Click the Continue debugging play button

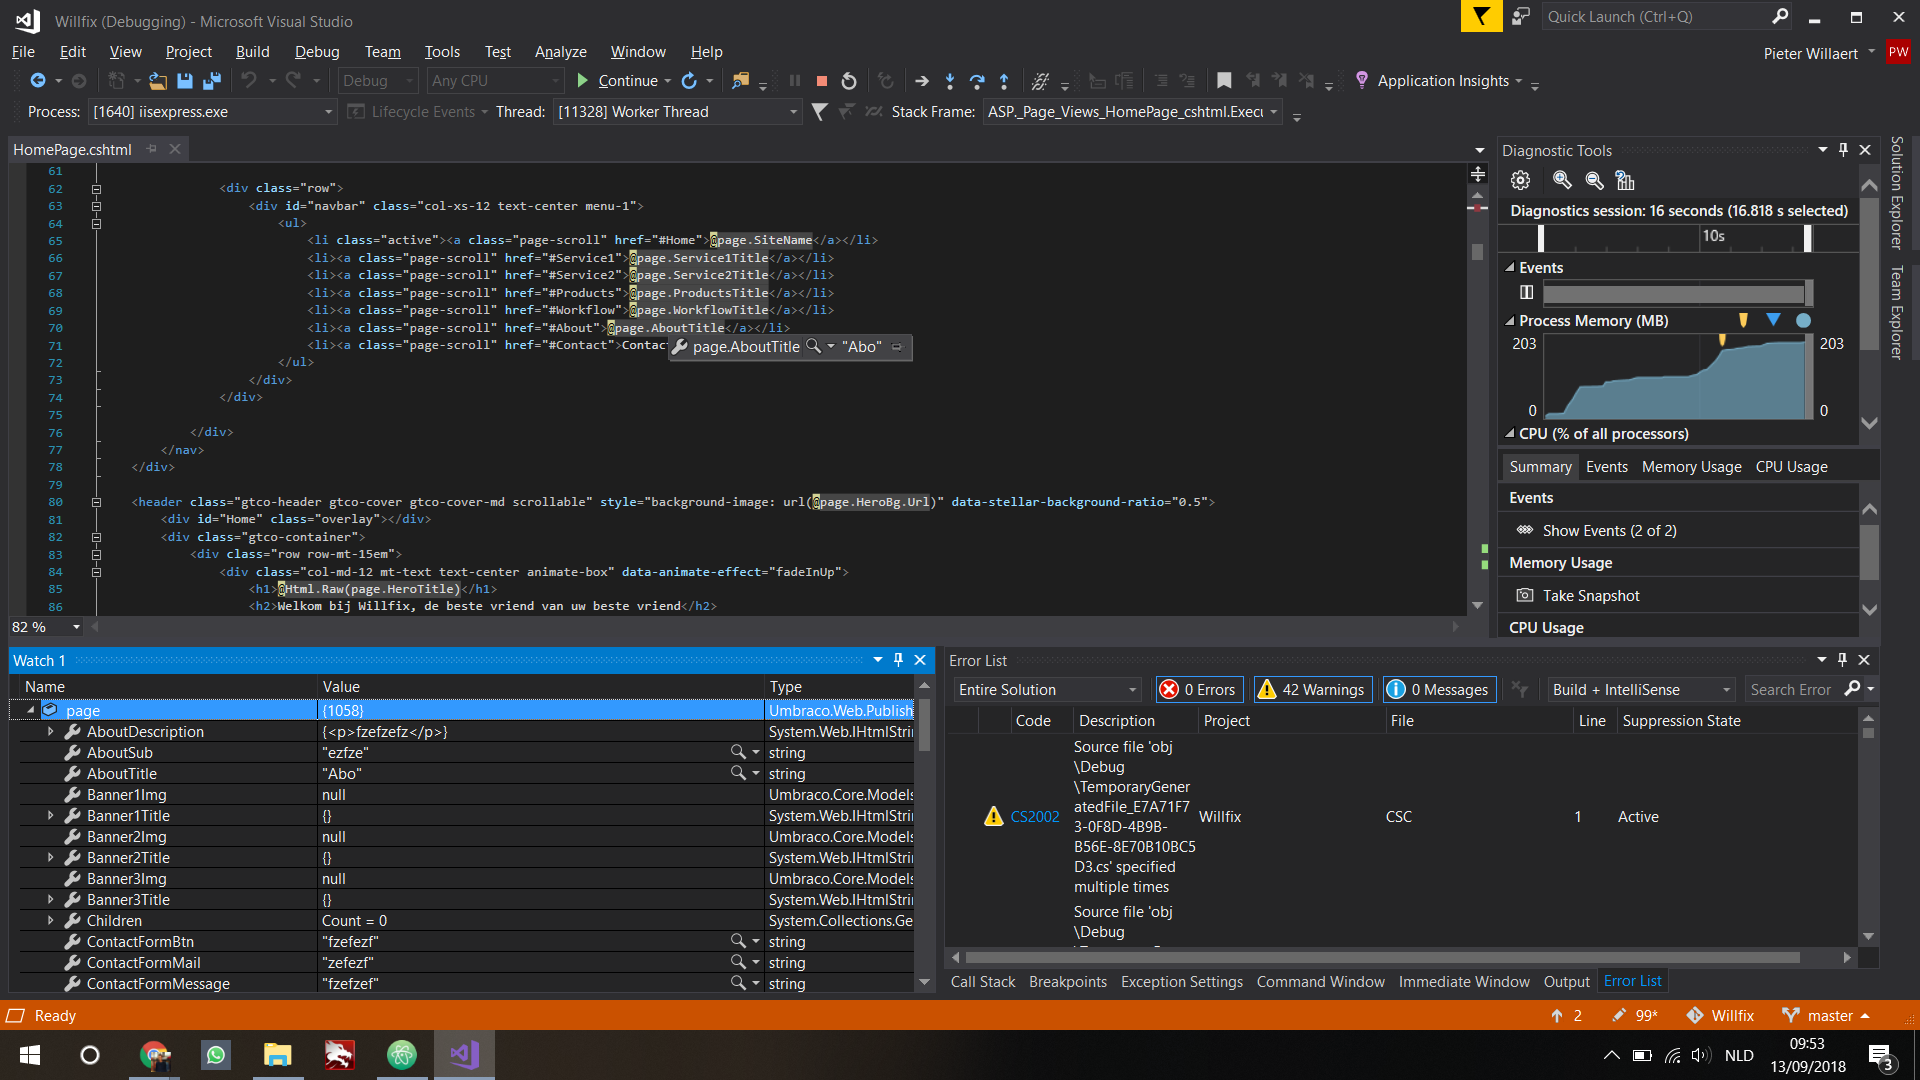[582, 81]
